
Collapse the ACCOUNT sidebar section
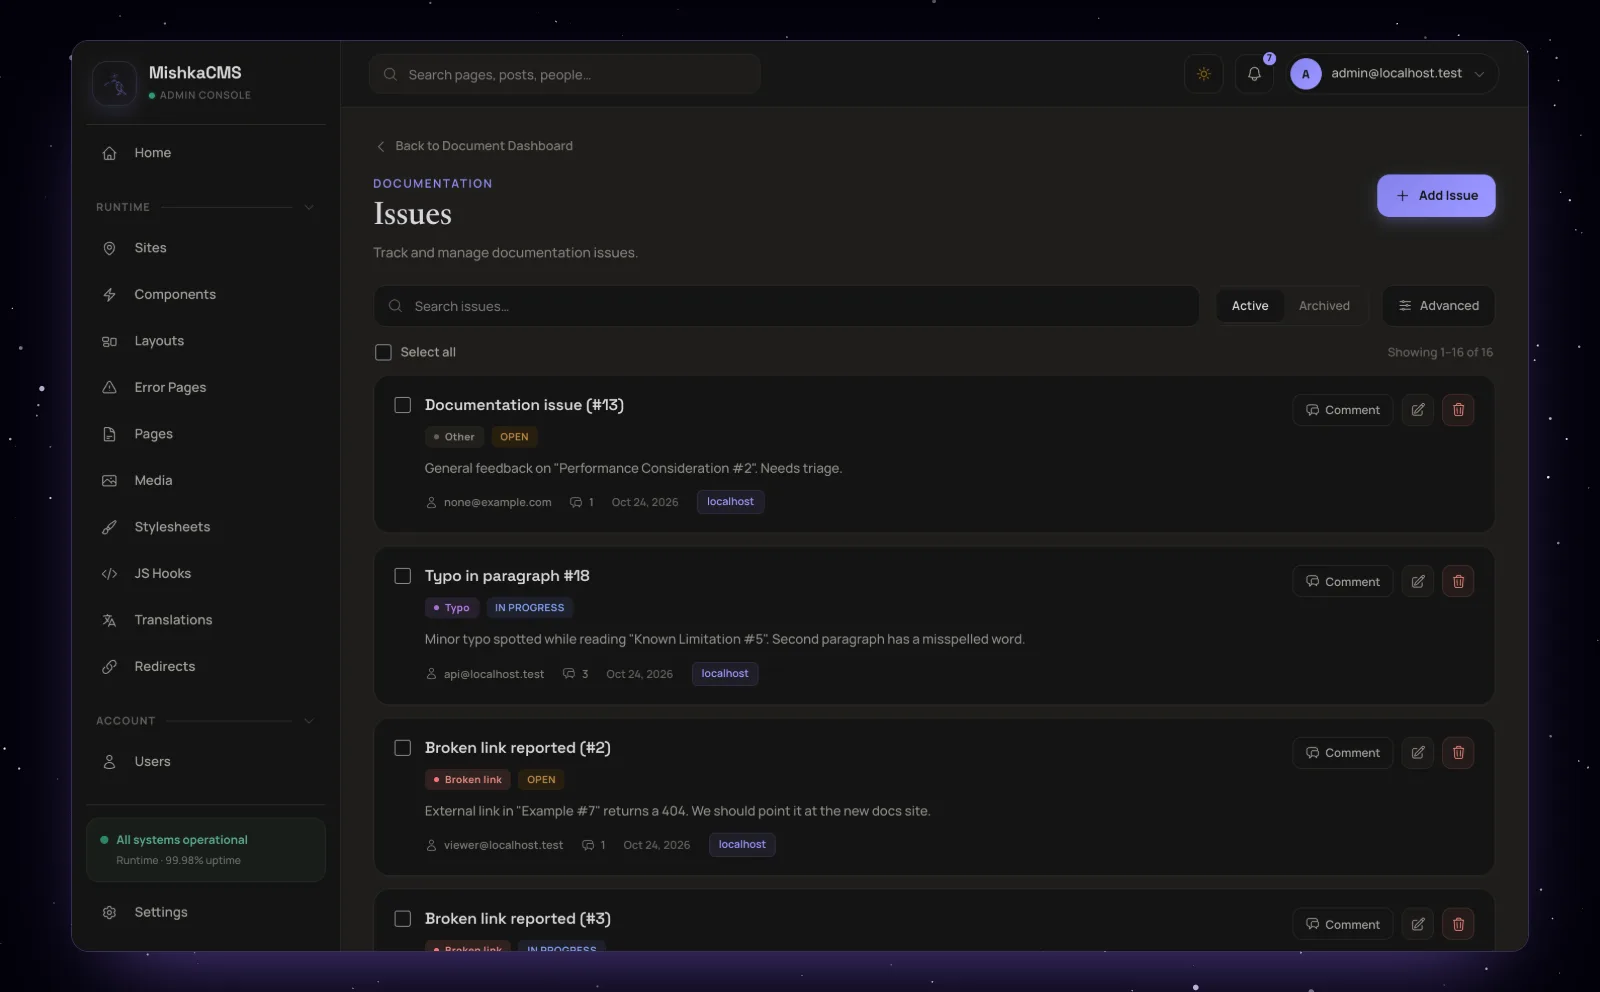tap(309, 721)
